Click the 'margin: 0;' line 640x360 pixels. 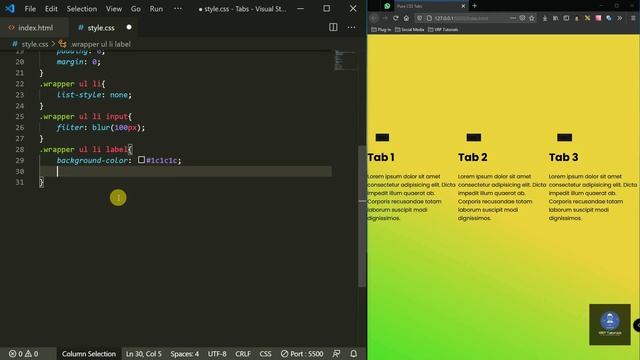[78, 62]
